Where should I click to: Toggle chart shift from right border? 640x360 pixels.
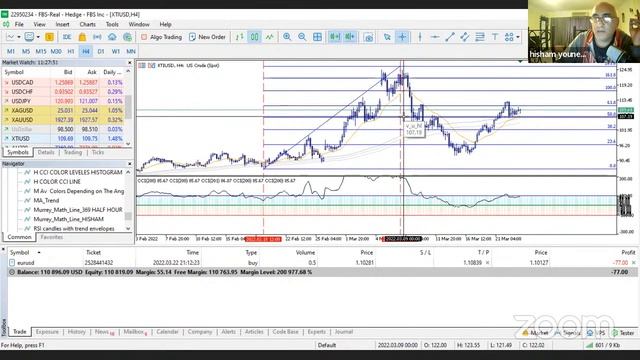pos(350,37)
